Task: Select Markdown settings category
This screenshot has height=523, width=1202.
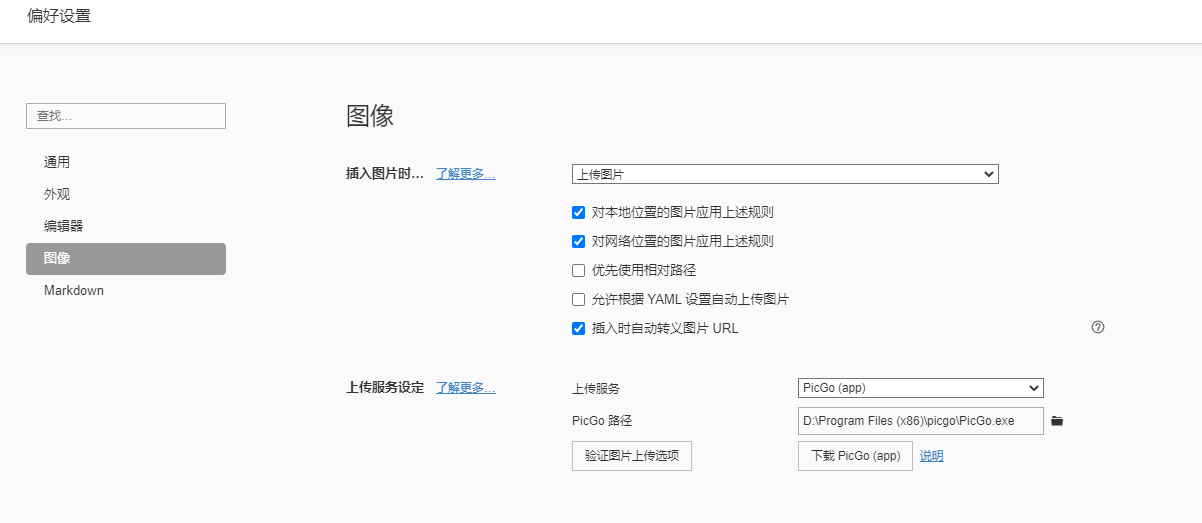Action: pyautogui.click(x=126, y=291)
